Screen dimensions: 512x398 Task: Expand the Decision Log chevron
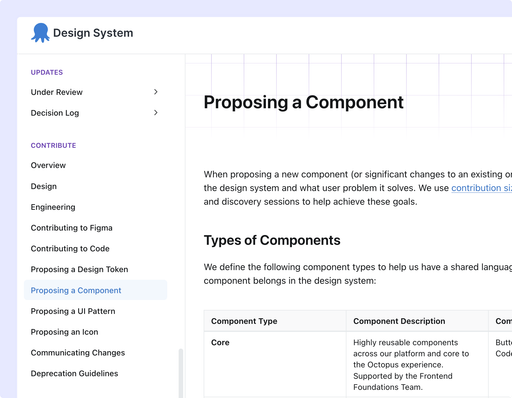click(156, 113)
